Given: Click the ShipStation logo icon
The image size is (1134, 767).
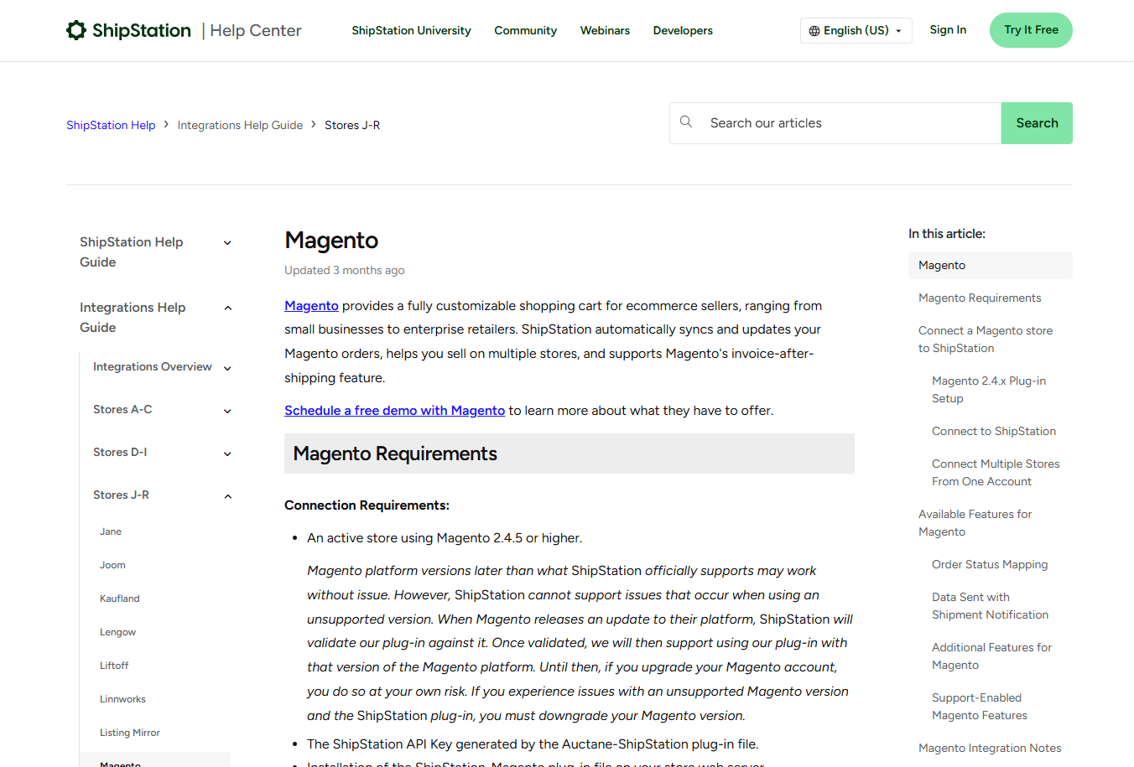Looking at the screenshot, I should click(x=77, y=30).
